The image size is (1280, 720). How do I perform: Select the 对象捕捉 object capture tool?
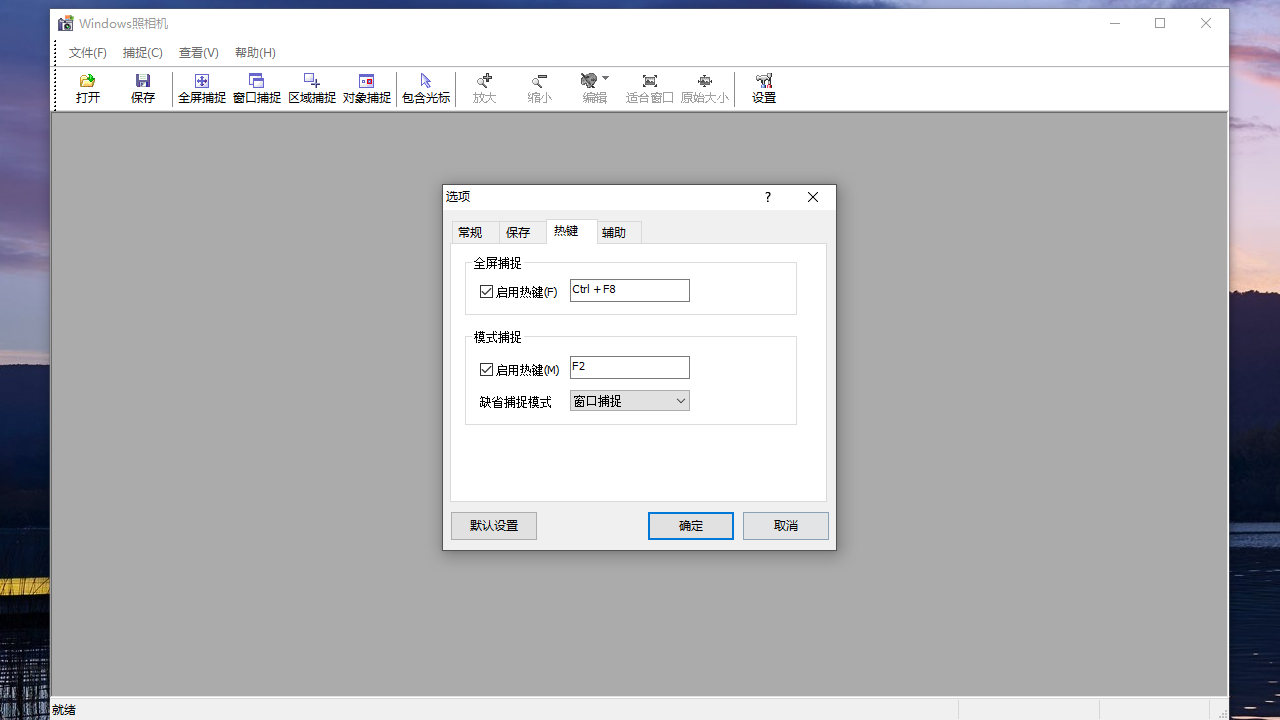(366, 88)
